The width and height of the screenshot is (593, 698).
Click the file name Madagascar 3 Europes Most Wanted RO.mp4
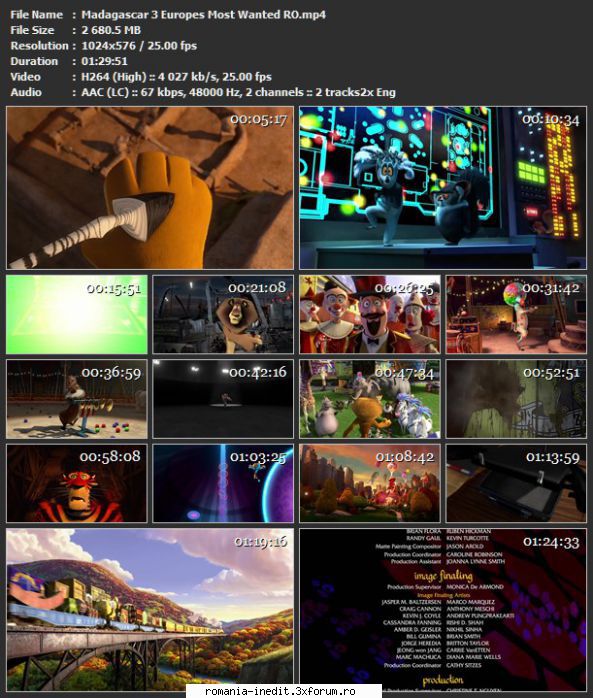point(203,15)
